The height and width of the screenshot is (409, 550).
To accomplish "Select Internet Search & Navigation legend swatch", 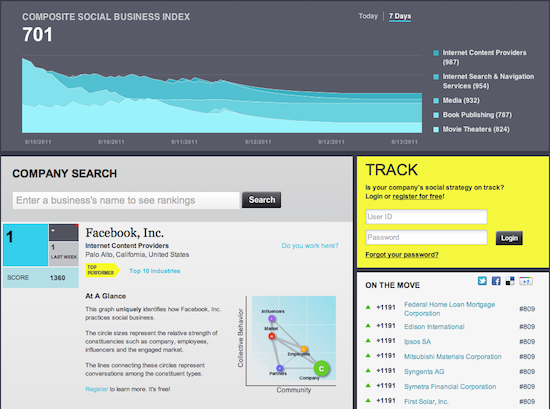I will (436, 77).
